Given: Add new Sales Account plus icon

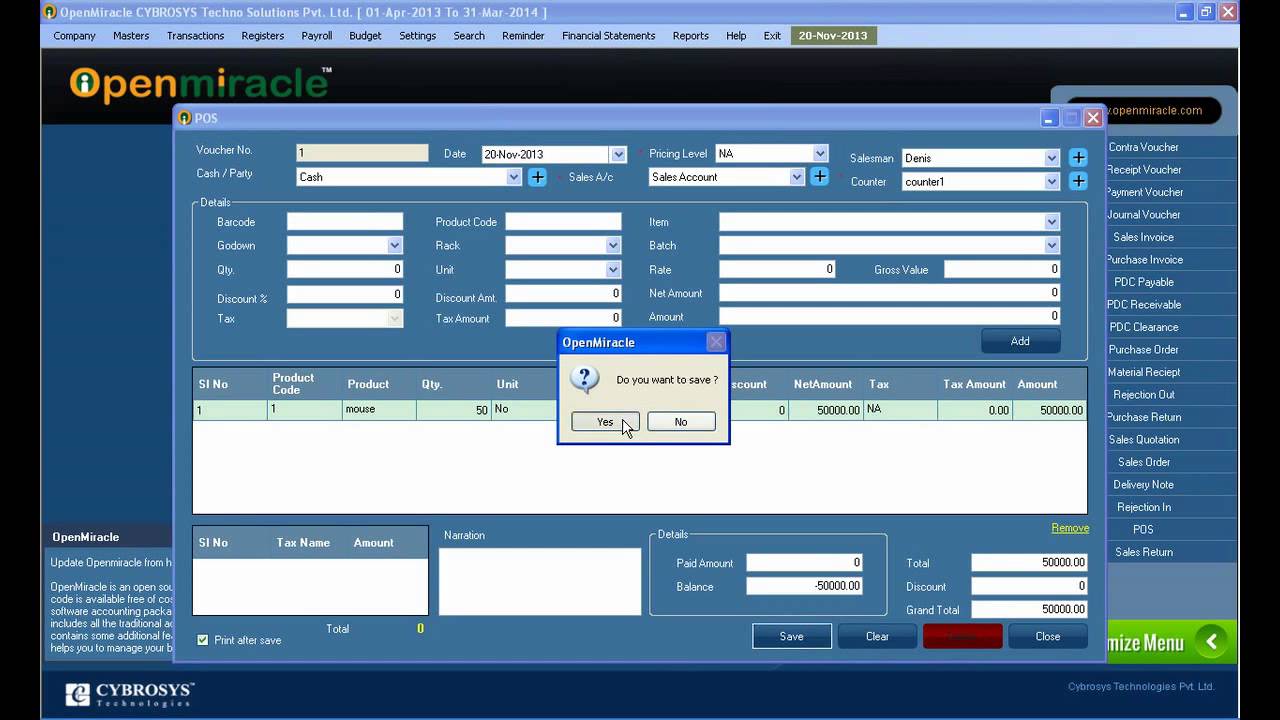Looking at the screenshot, I should click(819, 177).
